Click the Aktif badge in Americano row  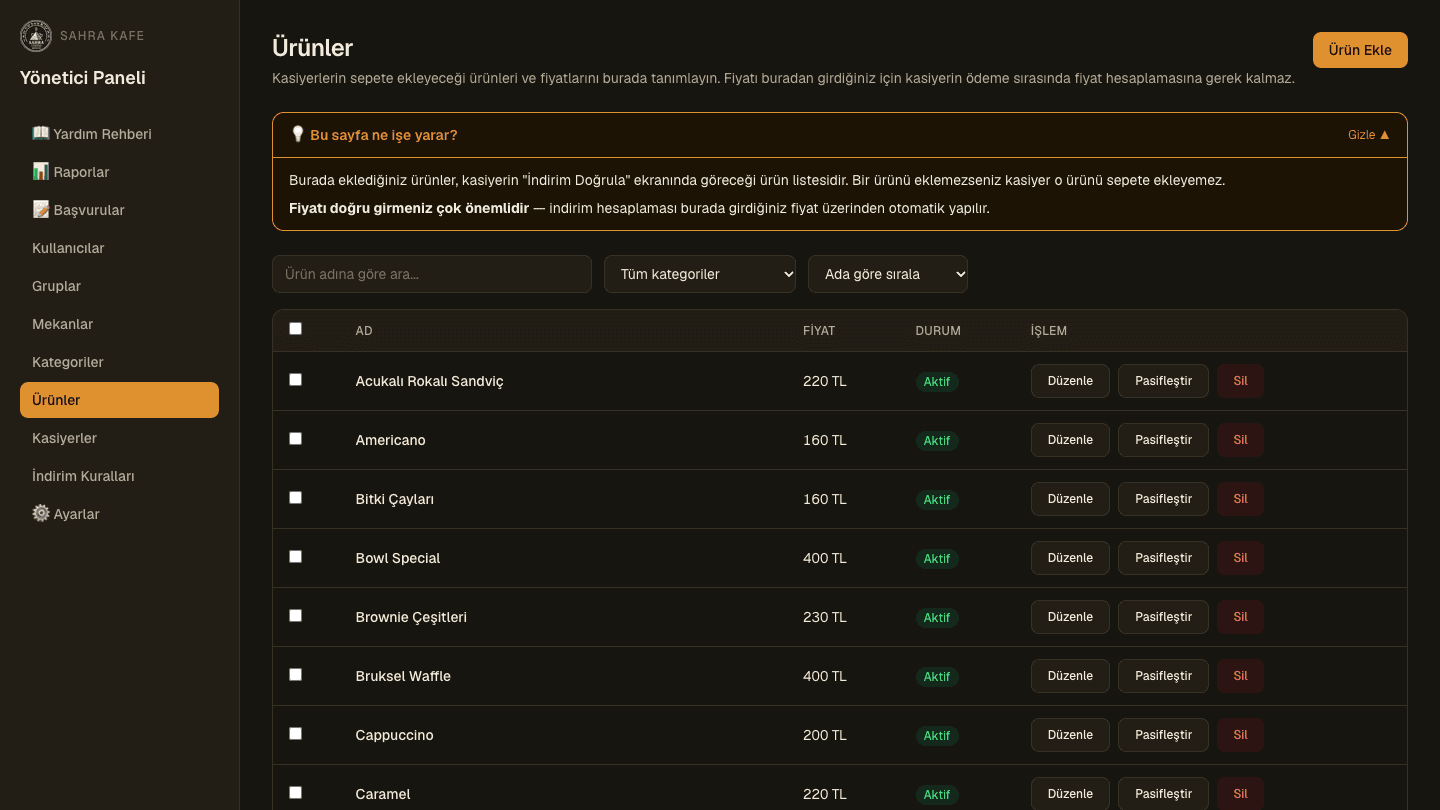937,441
